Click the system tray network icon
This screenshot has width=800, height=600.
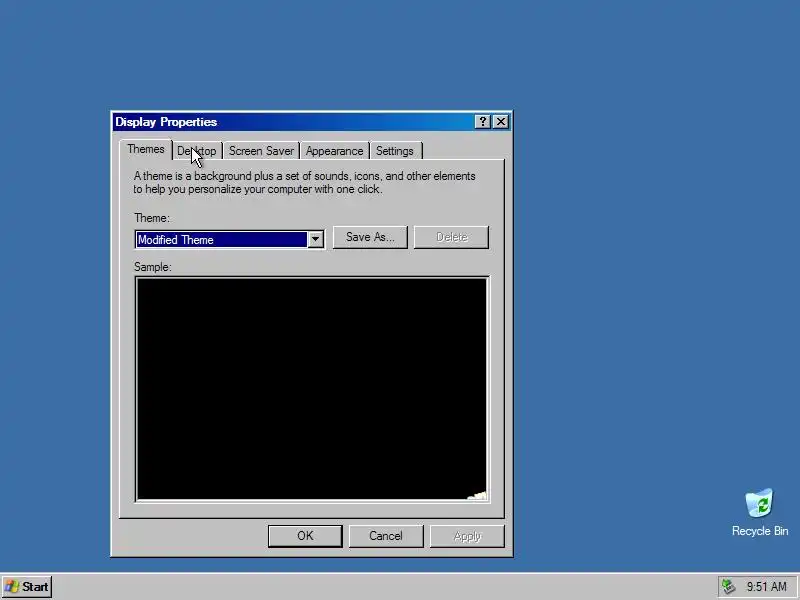(728, 587)
